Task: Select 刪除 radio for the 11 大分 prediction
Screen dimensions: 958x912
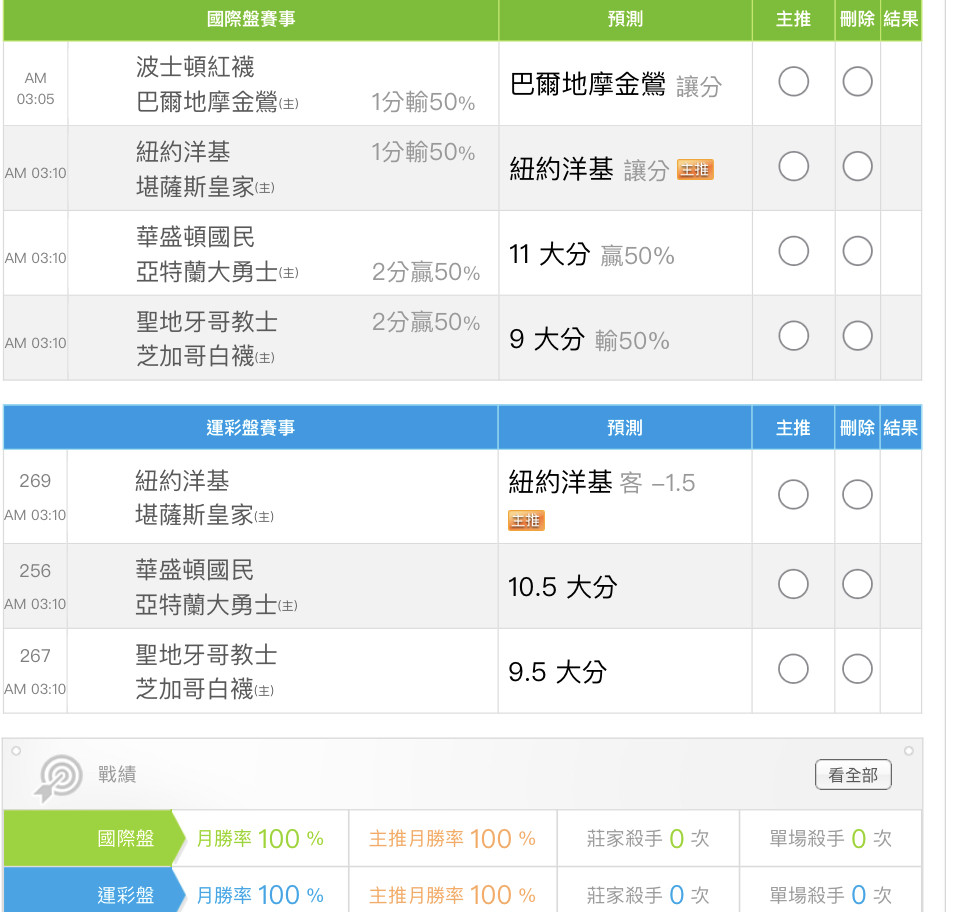Action: pyautogui.click(x=857, y=251)
